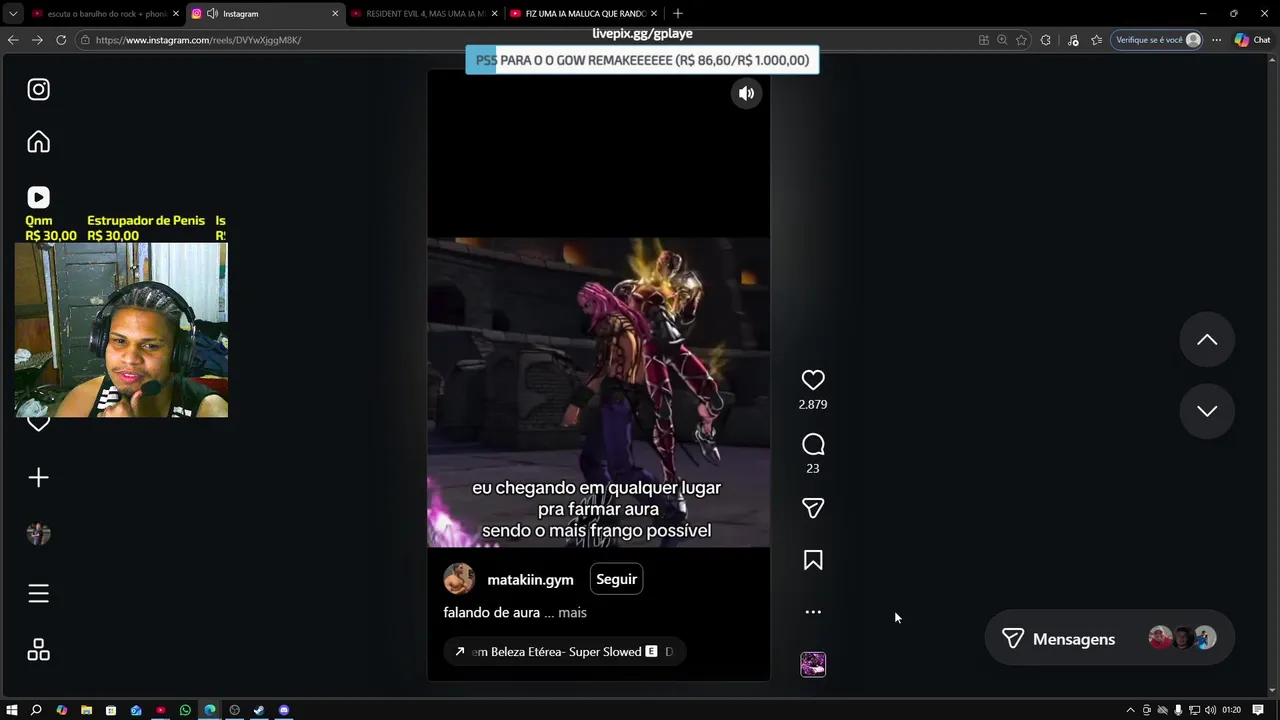Open WhatsApp from taskbar
Viewport: 1280px width, 720px height.
[x=185, y=710]
